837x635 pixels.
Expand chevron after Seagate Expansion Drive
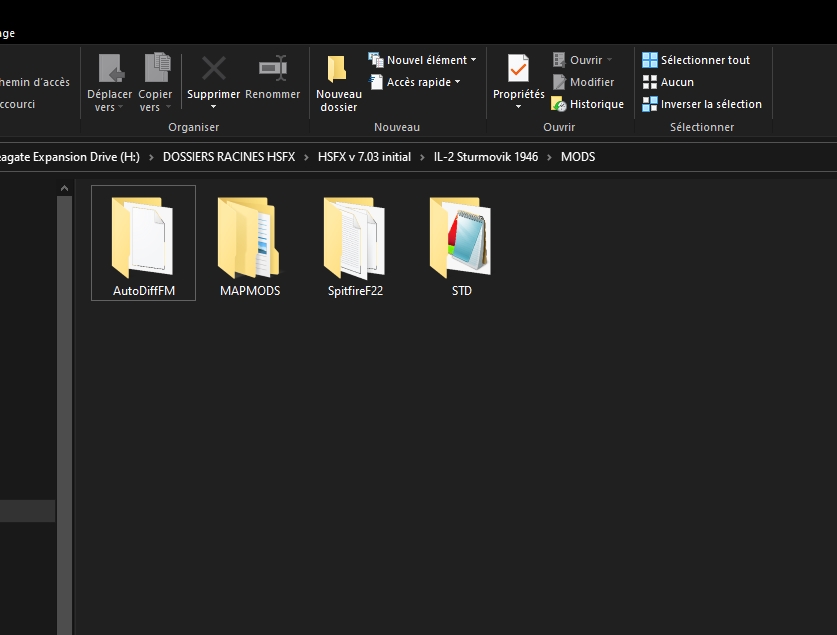point(151,157)
